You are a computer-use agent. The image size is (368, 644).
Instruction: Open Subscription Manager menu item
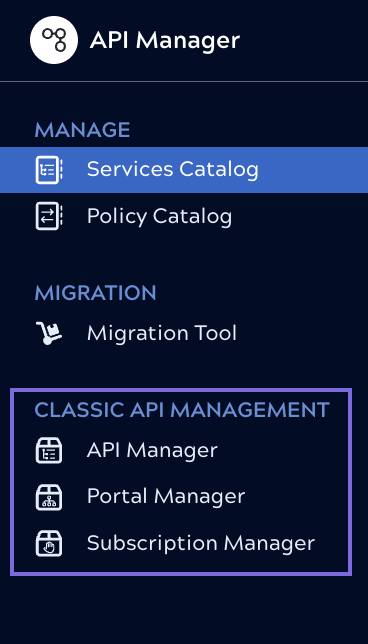coord(201,543)
